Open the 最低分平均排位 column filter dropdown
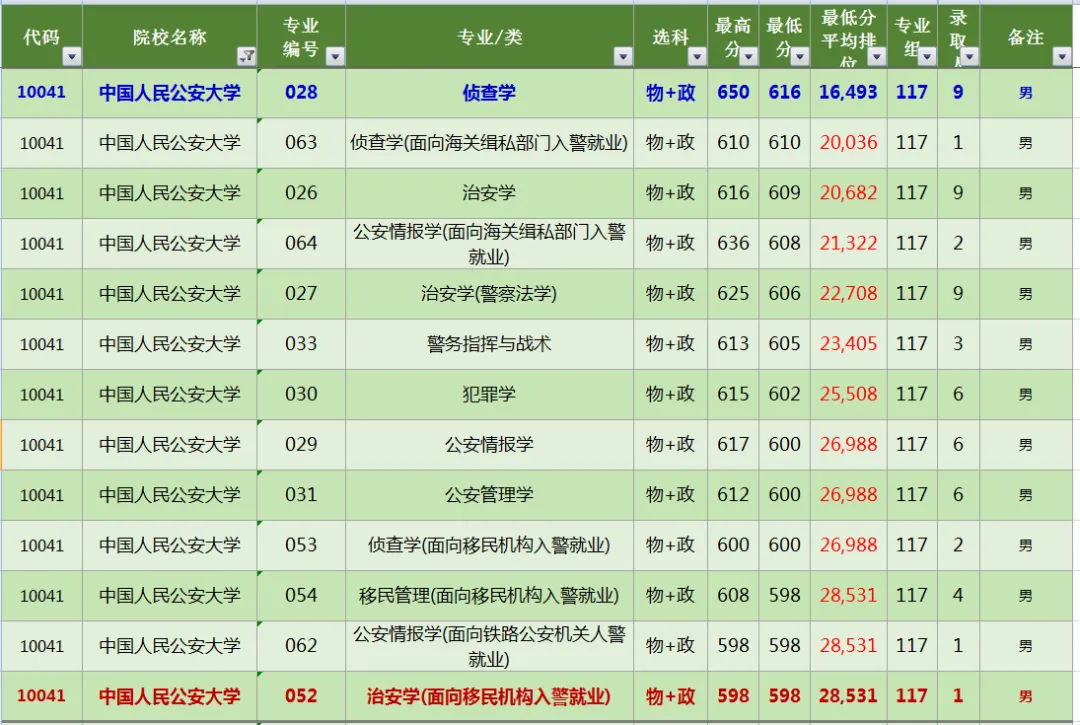Image resolution: width=1080 pixels, height=725 pixels. (876, 56)
